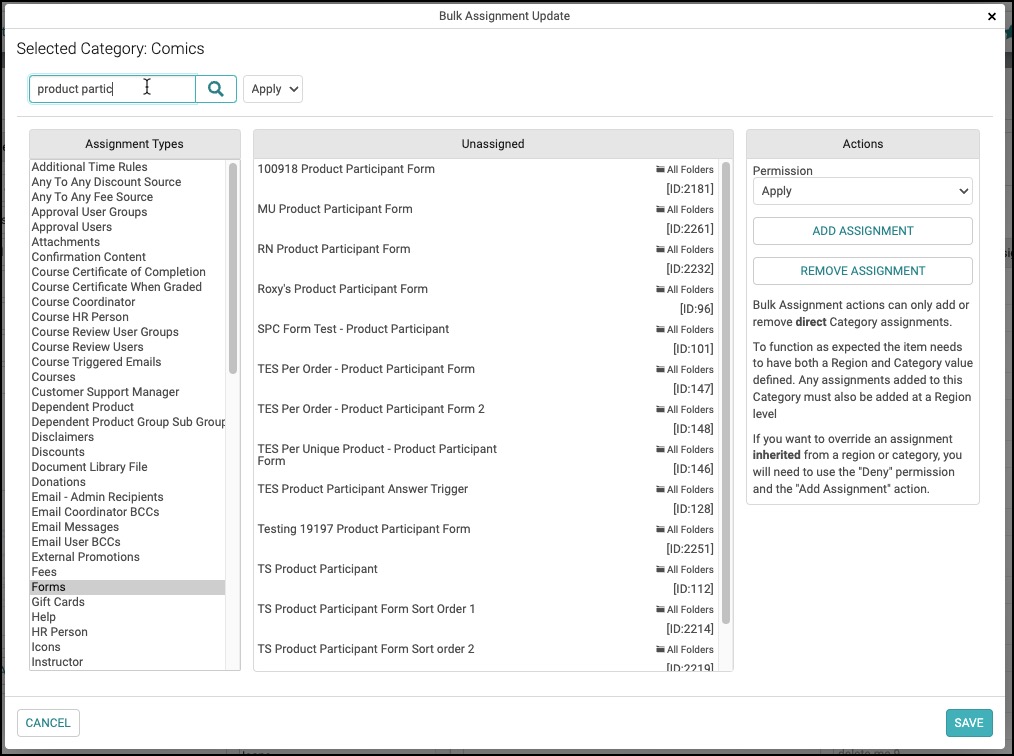Select 100918 Product Participant Form item
Screen dimensions: 1014x756
tap(346, 169)
